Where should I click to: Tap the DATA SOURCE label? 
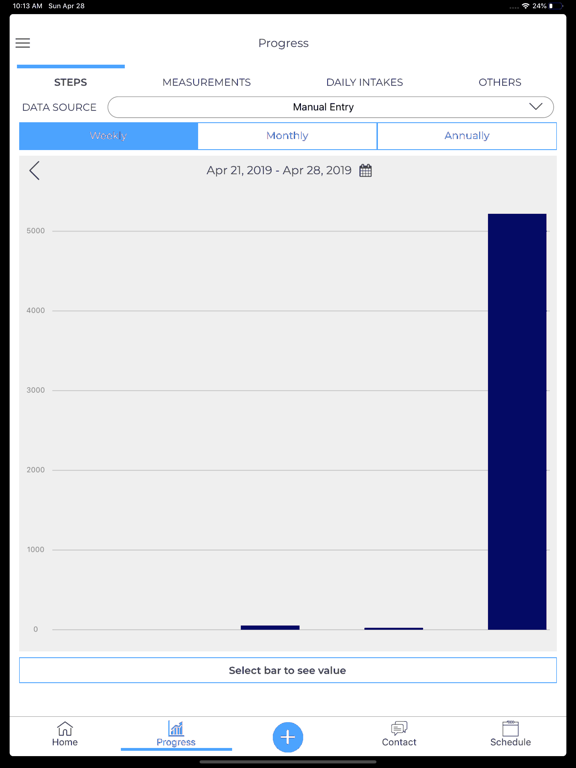pos(59,107)
